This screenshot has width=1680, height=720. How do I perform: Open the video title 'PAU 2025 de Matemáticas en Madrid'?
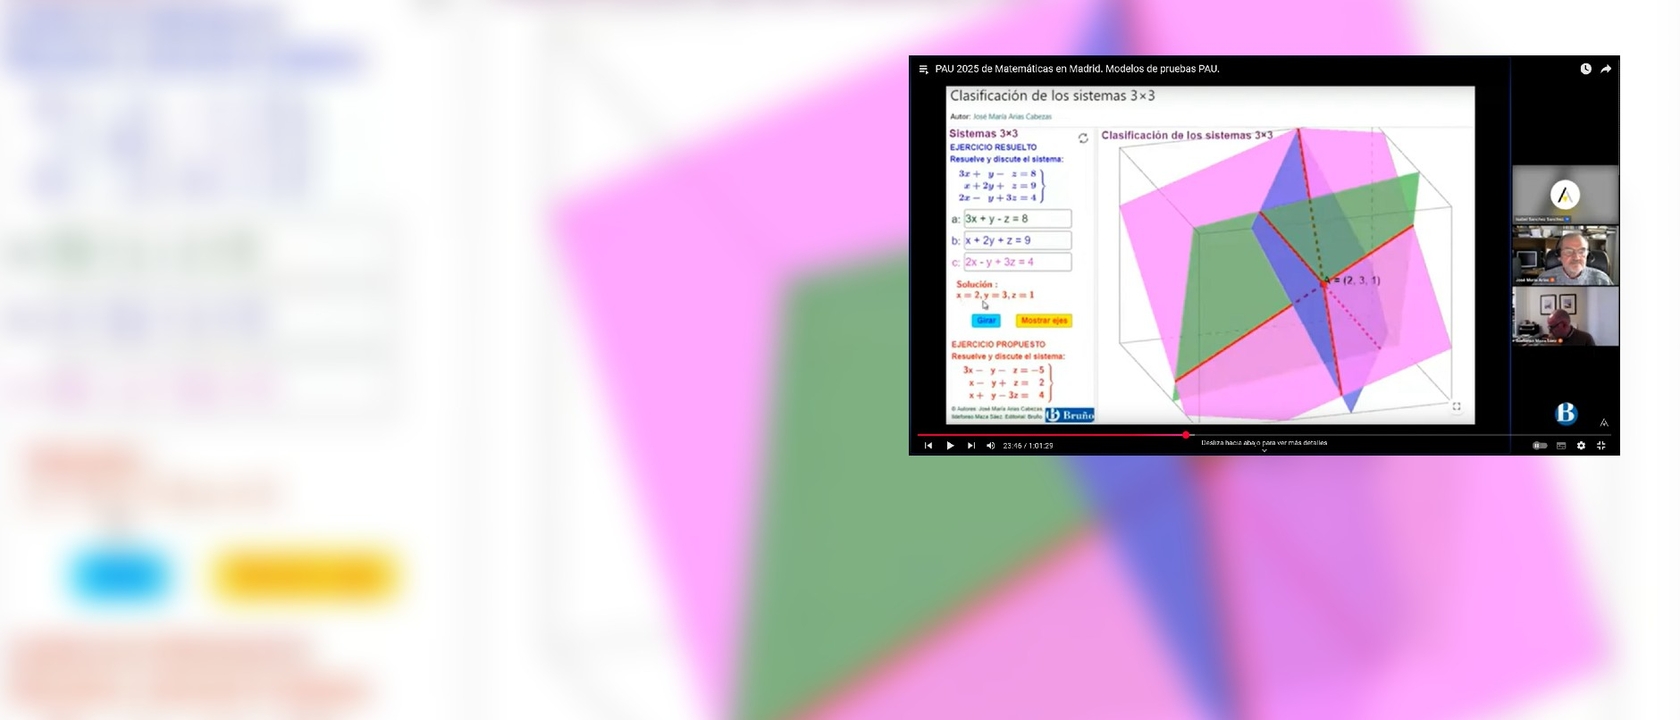[x=1077, y=69]
